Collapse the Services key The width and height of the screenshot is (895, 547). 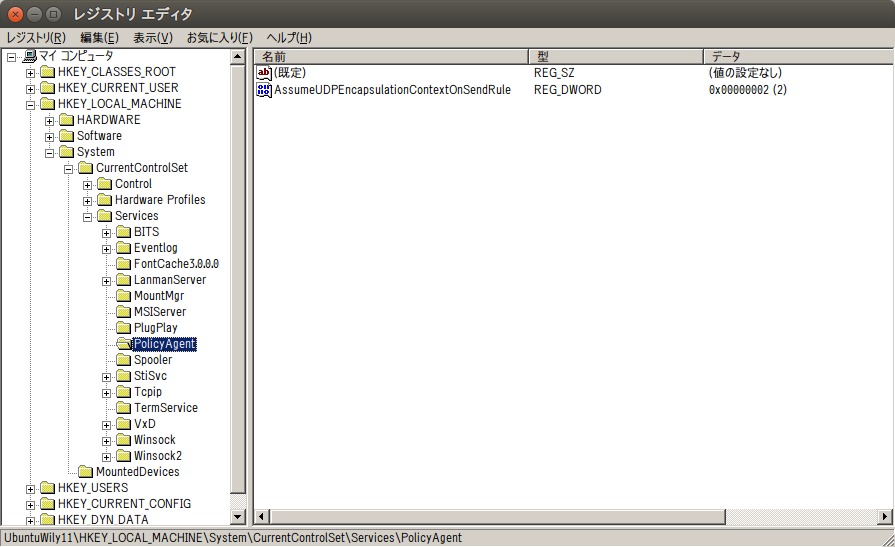point(87,217)
